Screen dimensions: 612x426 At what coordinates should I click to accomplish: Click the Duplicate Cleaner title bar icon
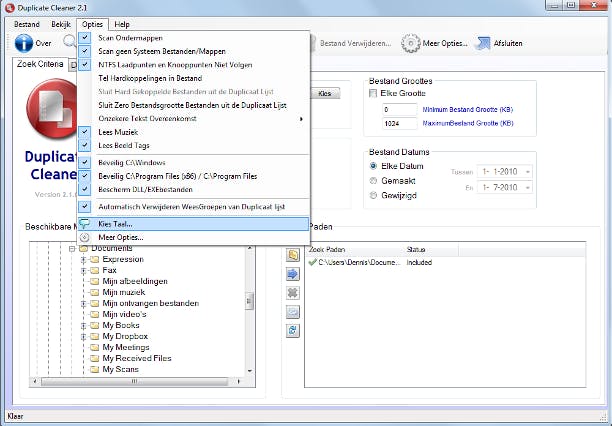click(9, 8)
